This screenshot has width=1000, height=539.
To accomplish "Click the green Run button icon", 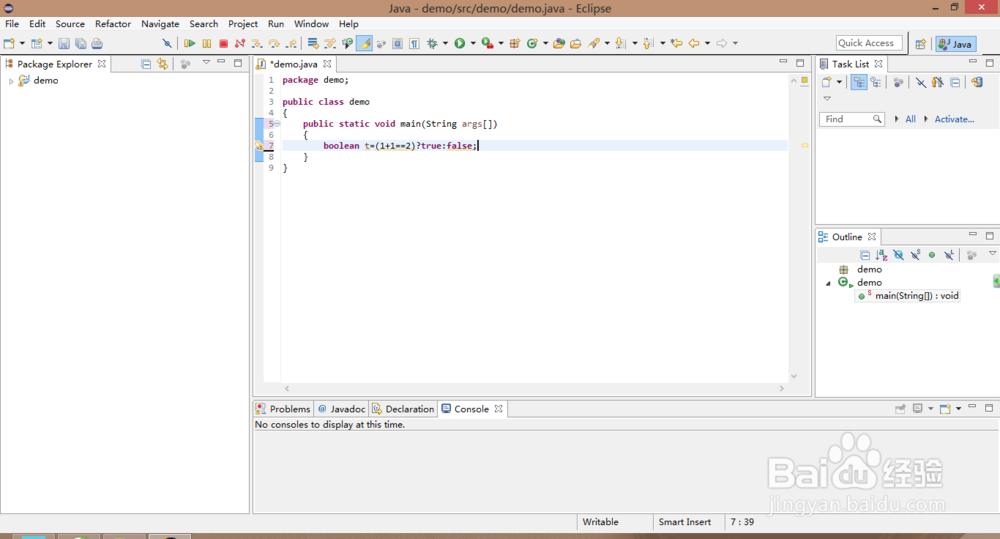I will pyautogui.click(x=459, y=43).
